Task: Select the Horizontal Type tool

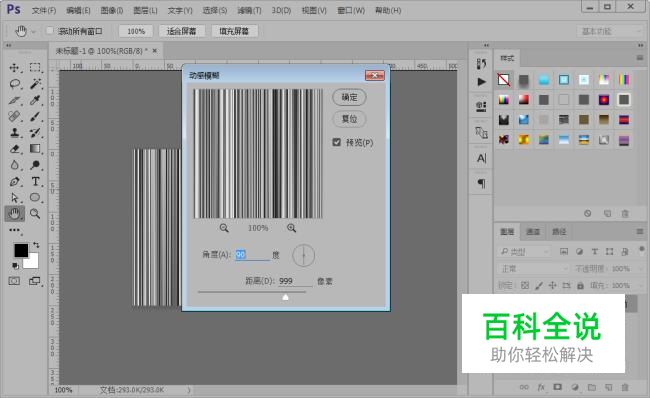Action: [35, 181]
